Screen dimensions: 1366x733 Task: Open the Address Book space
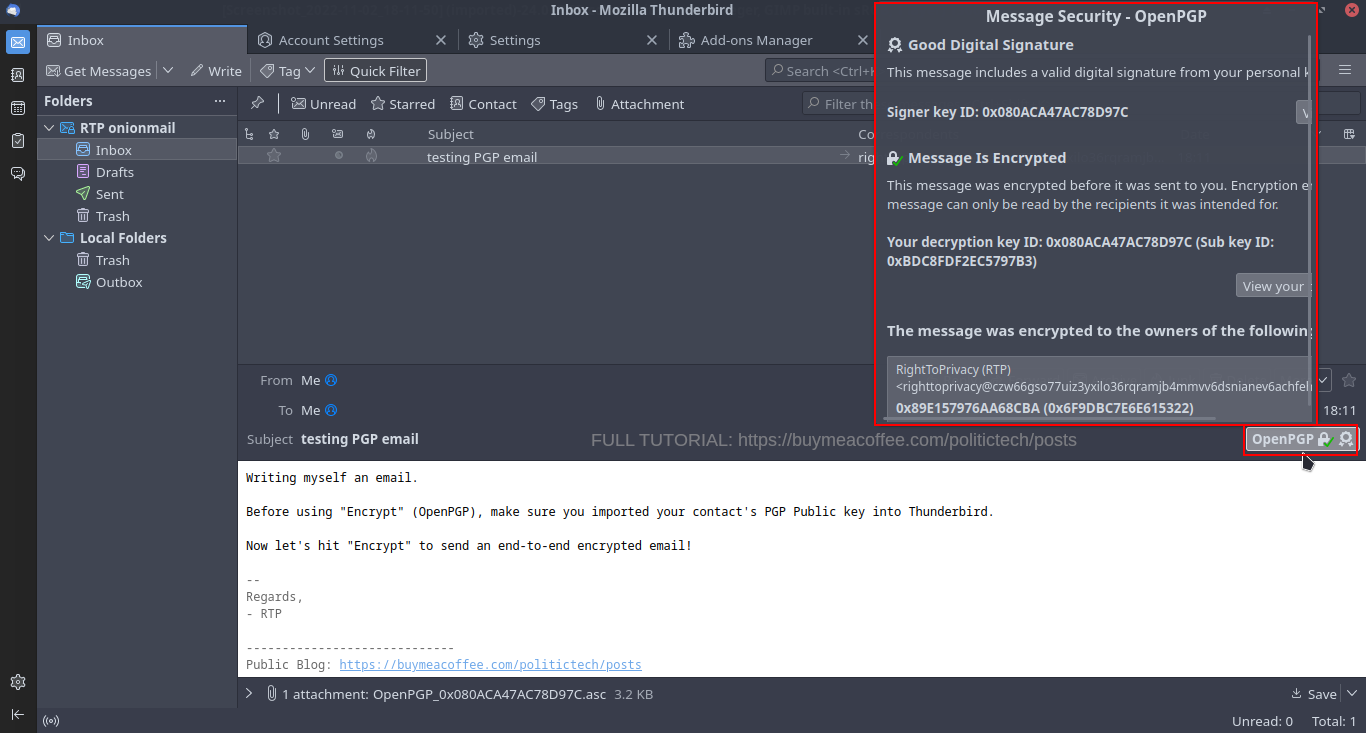coord(18,75)
